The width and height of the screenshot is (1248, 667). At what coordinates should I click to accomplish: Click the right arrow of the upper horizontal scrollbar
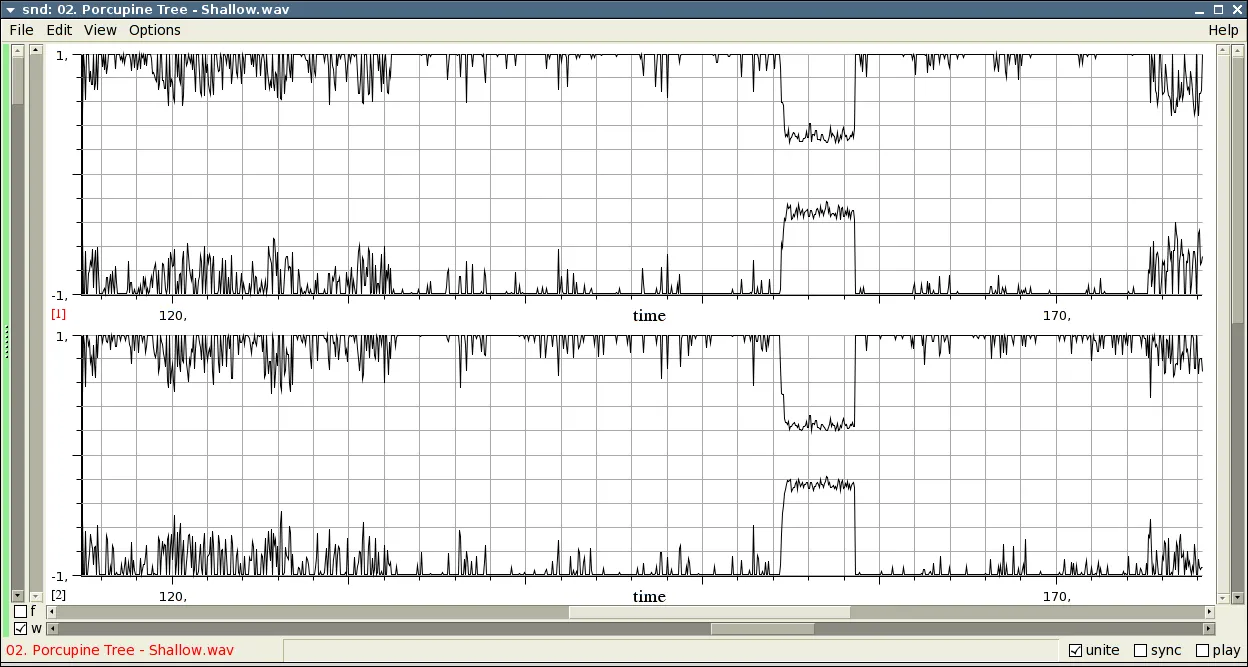click(x=1209, y=612)
